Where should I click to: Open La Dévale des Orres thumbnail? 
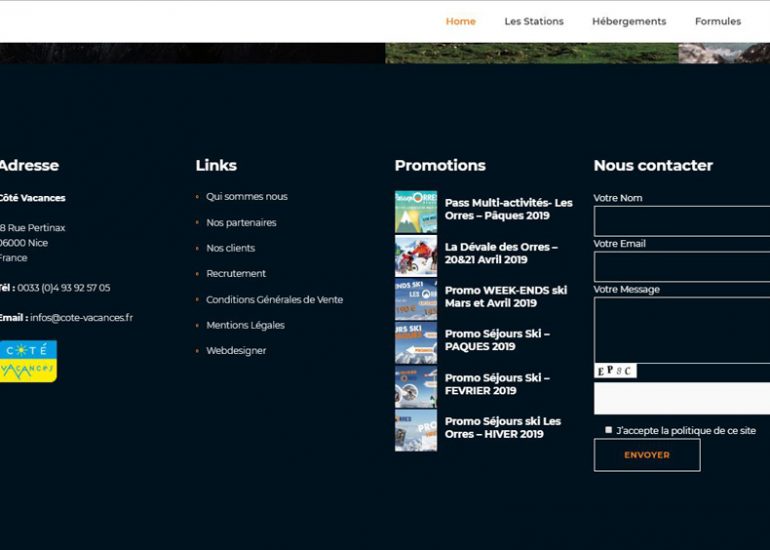(x=416, y=256)
